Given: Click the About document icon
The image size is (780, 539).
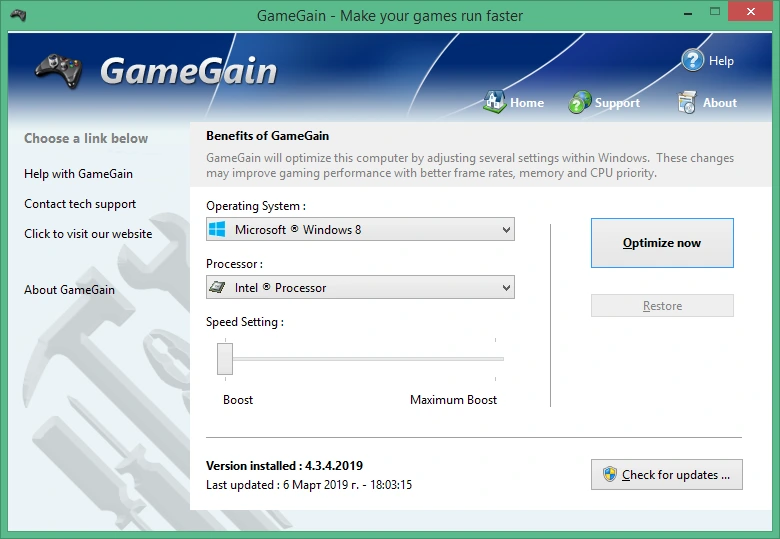Looking at the screenshot, I should [687, 102].
